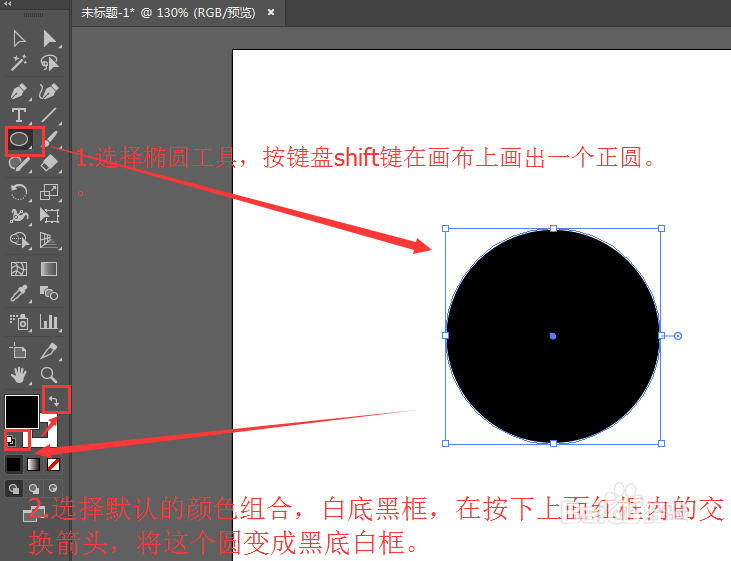The image size is (731, 561).
Task: Select the Type tool
Action: click(19, 115)
